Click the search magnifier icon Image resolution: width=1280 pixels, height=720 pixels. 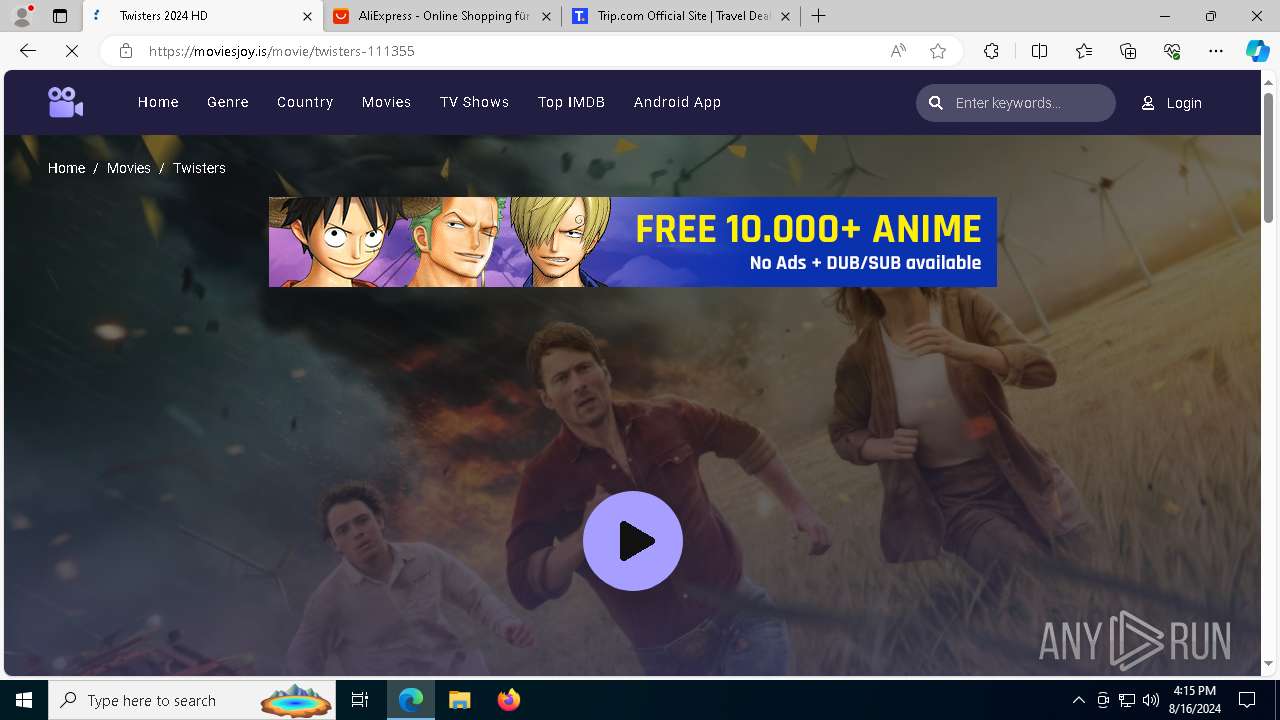(936, 103)
